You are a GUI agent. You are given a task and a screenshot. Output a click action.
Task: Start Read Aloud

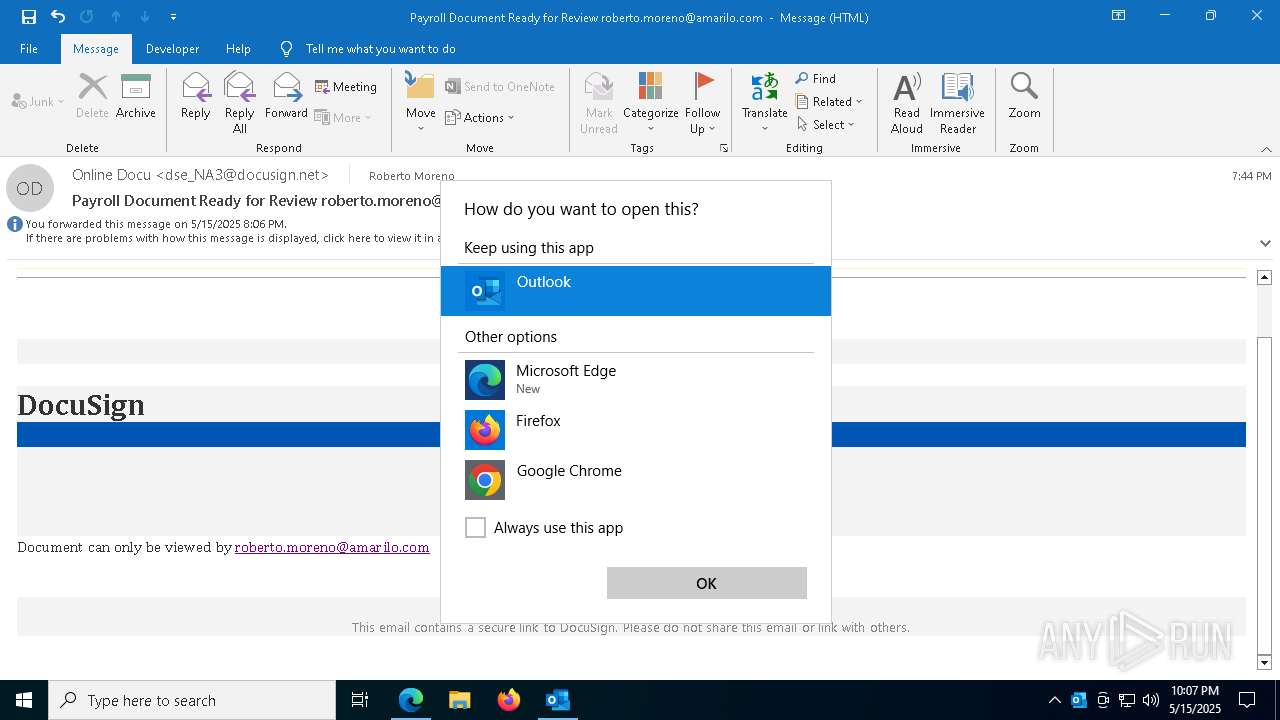pyautogui.click(x=907, y=102)
